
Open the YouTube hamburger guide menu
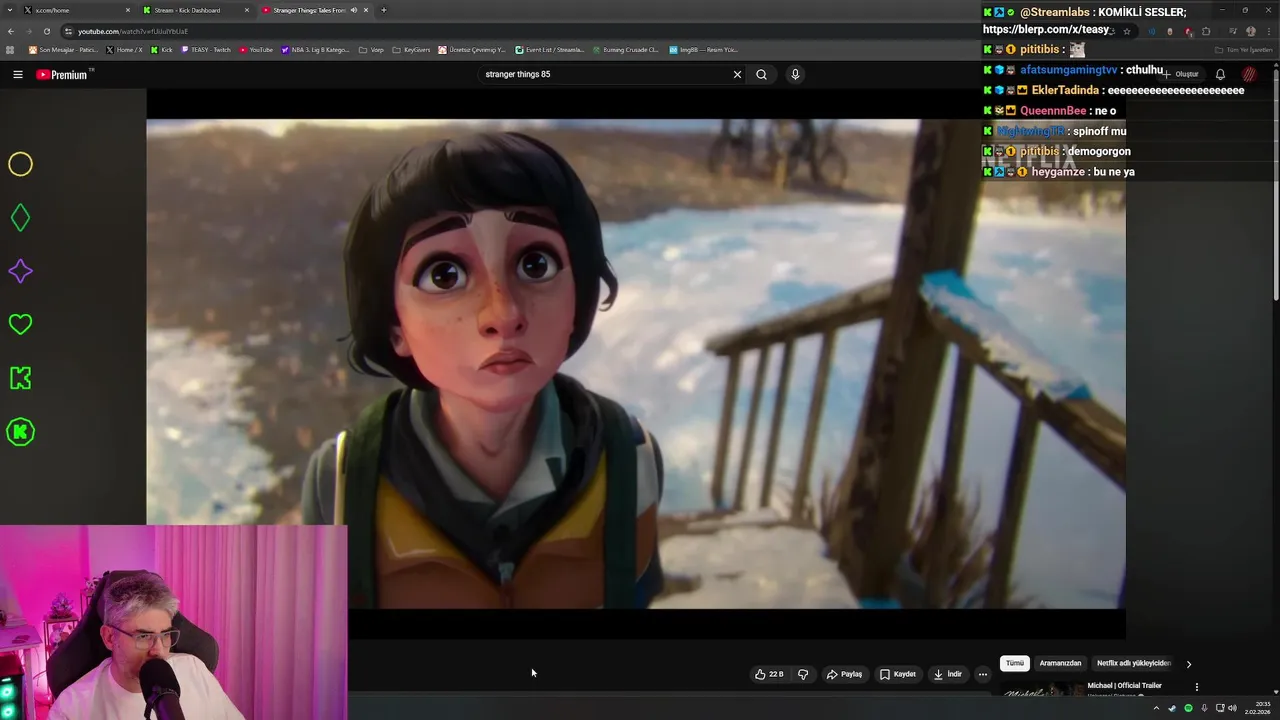tap(17, 74)
